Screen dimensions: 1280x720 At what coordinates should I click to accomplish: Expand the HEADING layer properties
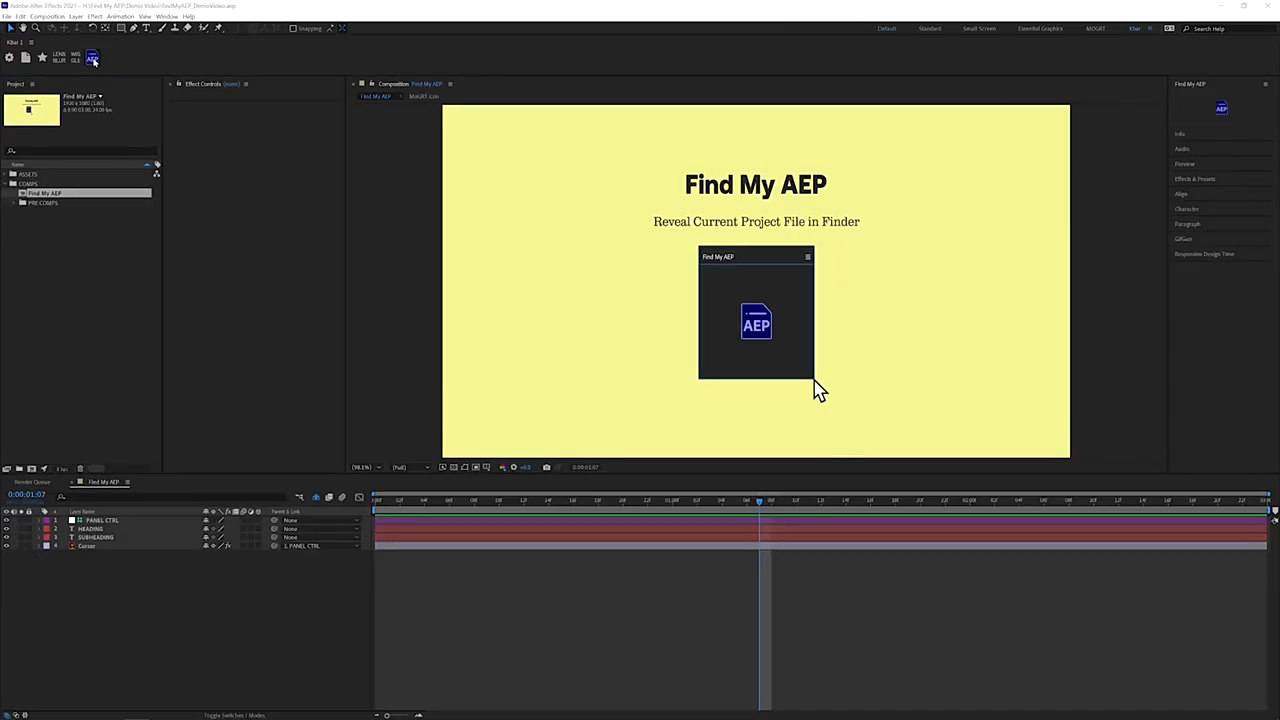tap(38, 529)
